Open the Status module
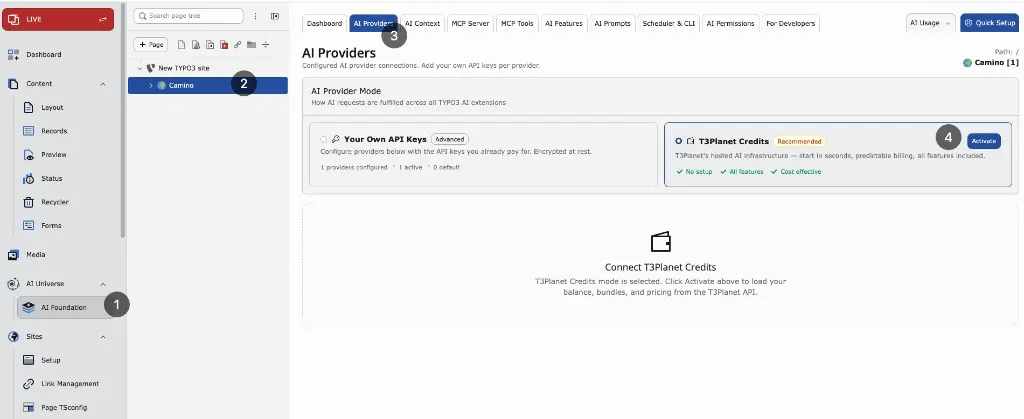 coord(52,178)
